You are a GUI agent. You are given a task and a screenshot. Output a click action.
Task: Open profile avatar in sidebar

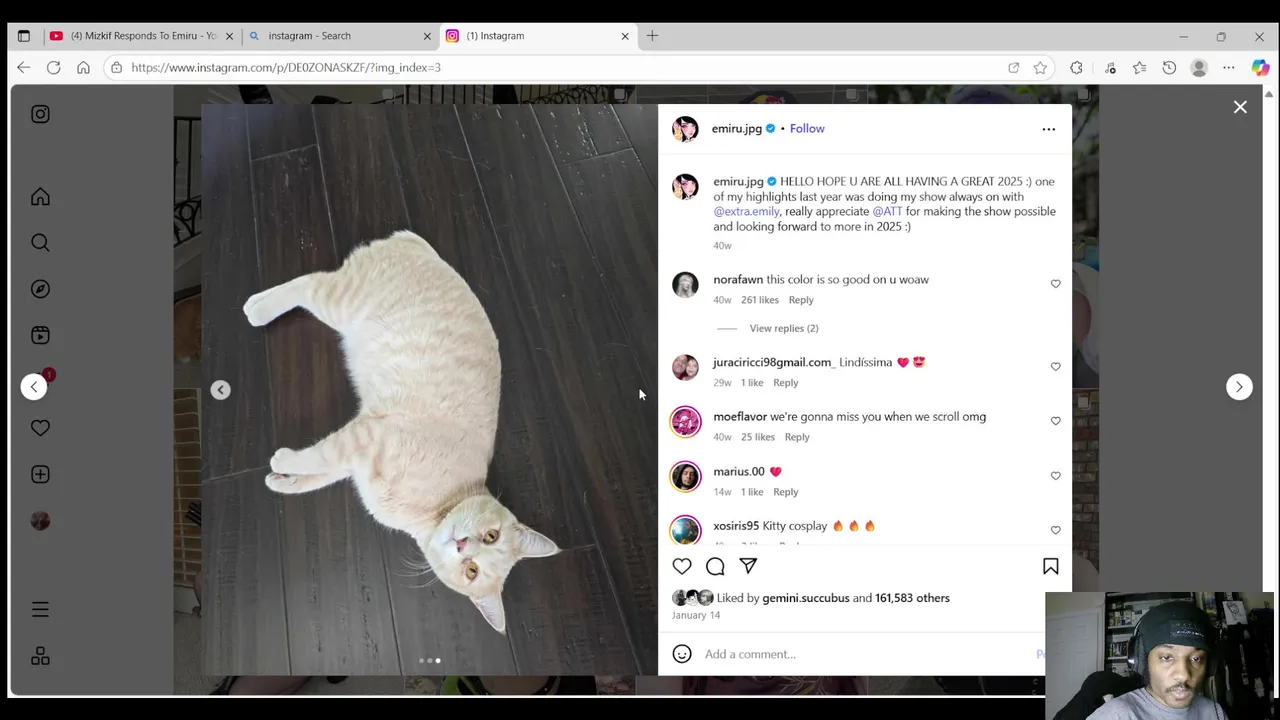coord(40,521)
